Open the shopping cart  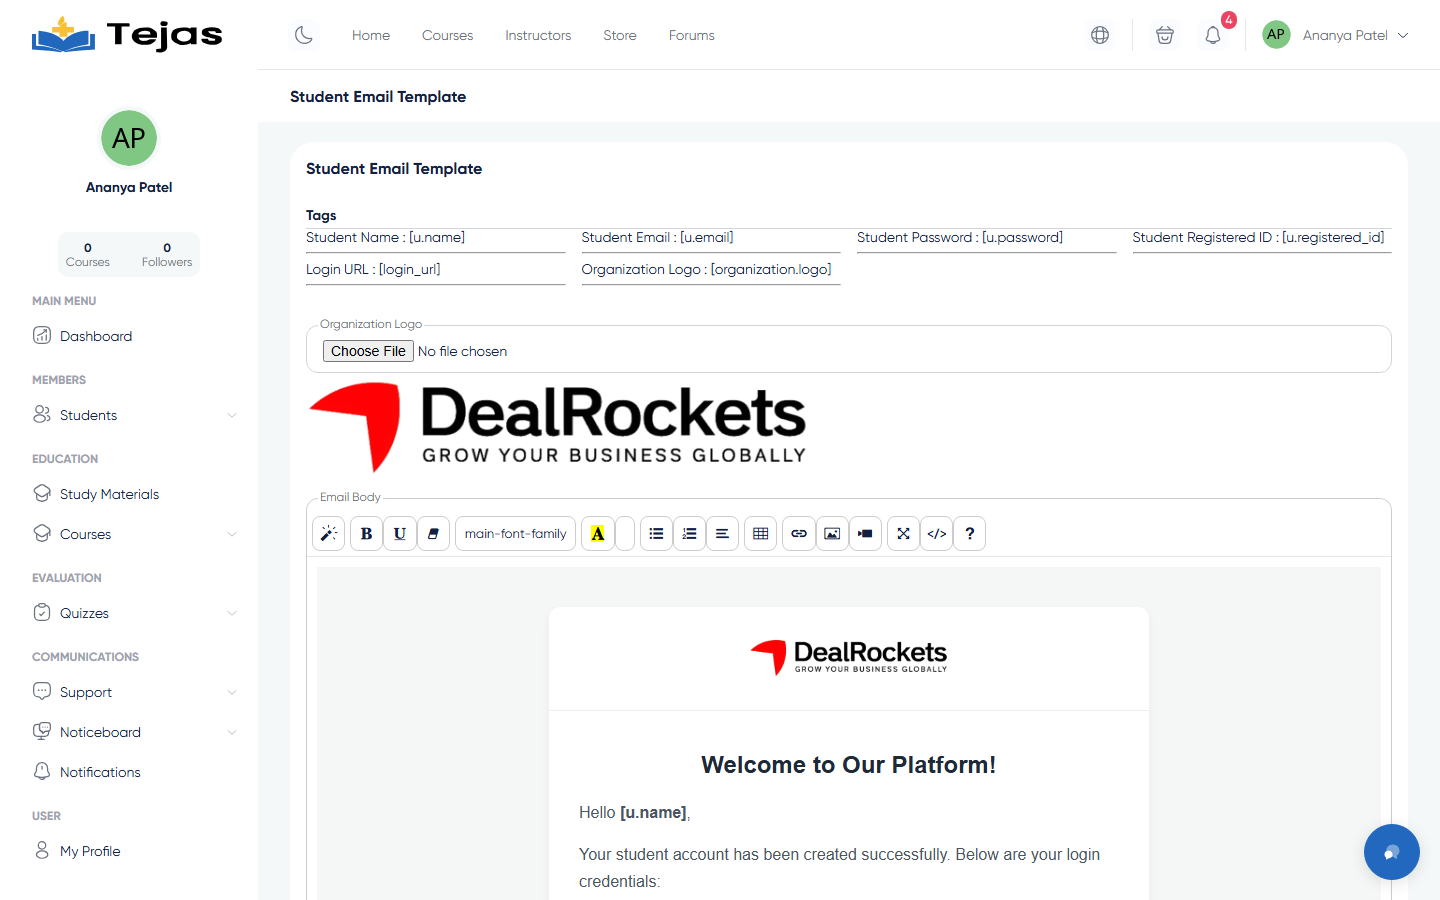point(1165,35)
